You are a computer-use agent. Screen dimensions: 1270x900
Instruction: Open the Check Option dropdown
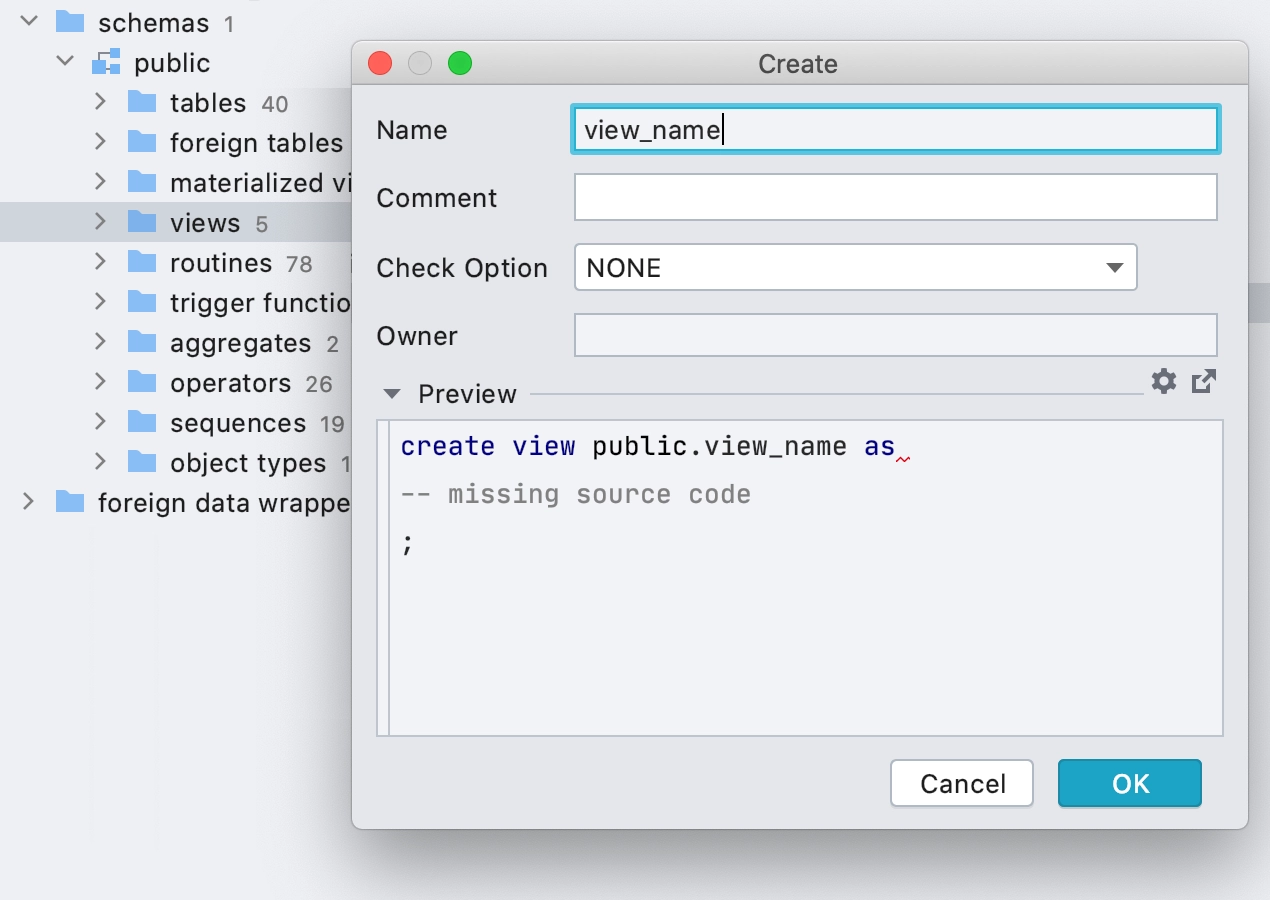click(x=856, y=267)
